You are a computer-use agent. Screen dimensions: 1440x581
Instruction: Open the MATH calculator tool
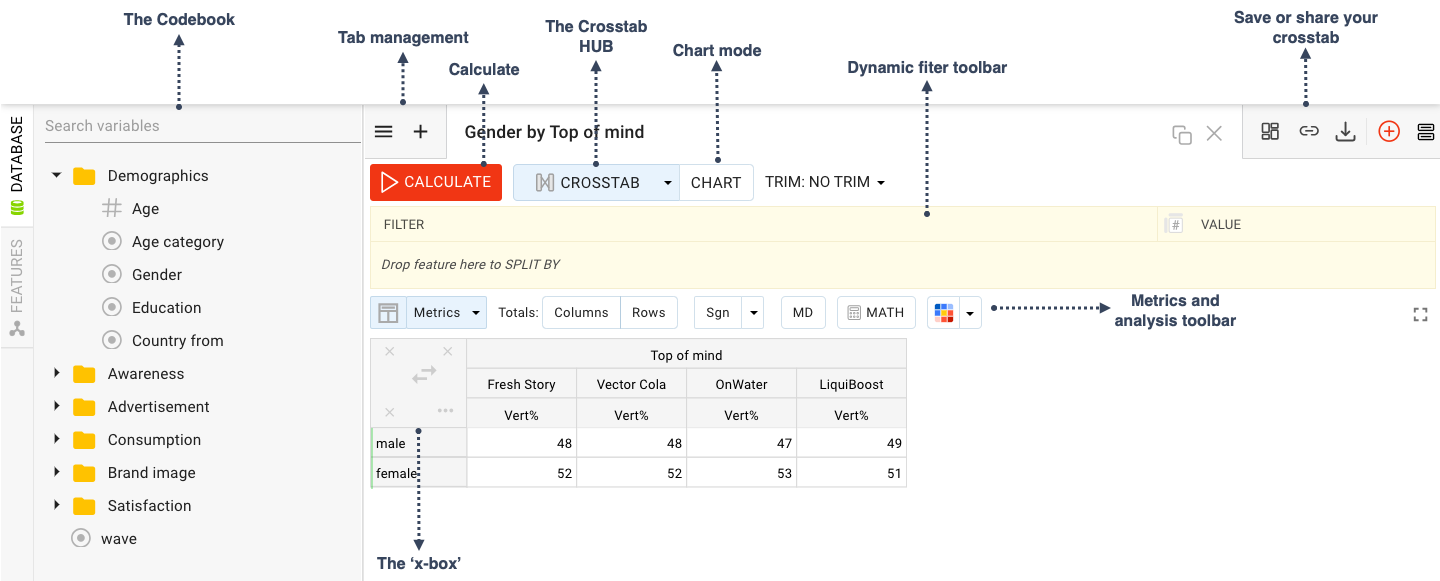875,312
